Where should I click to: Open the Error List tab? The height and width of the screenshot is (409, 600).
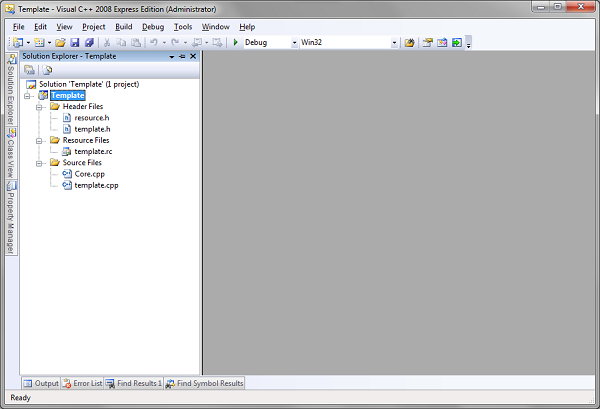[x=82, y=383]
